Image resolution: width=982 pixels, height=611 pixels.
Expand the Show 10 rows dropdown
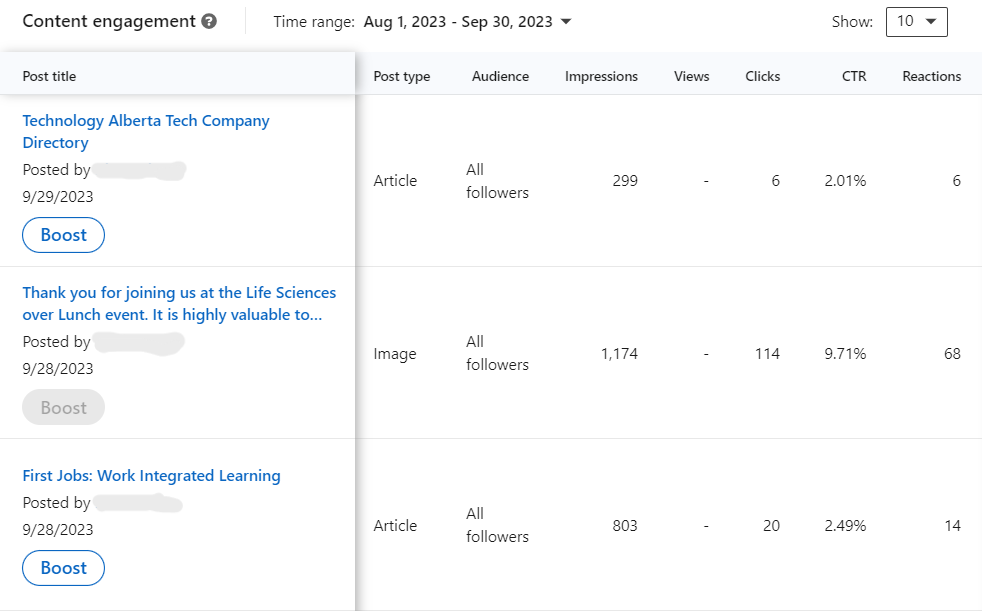coord(916,22)
